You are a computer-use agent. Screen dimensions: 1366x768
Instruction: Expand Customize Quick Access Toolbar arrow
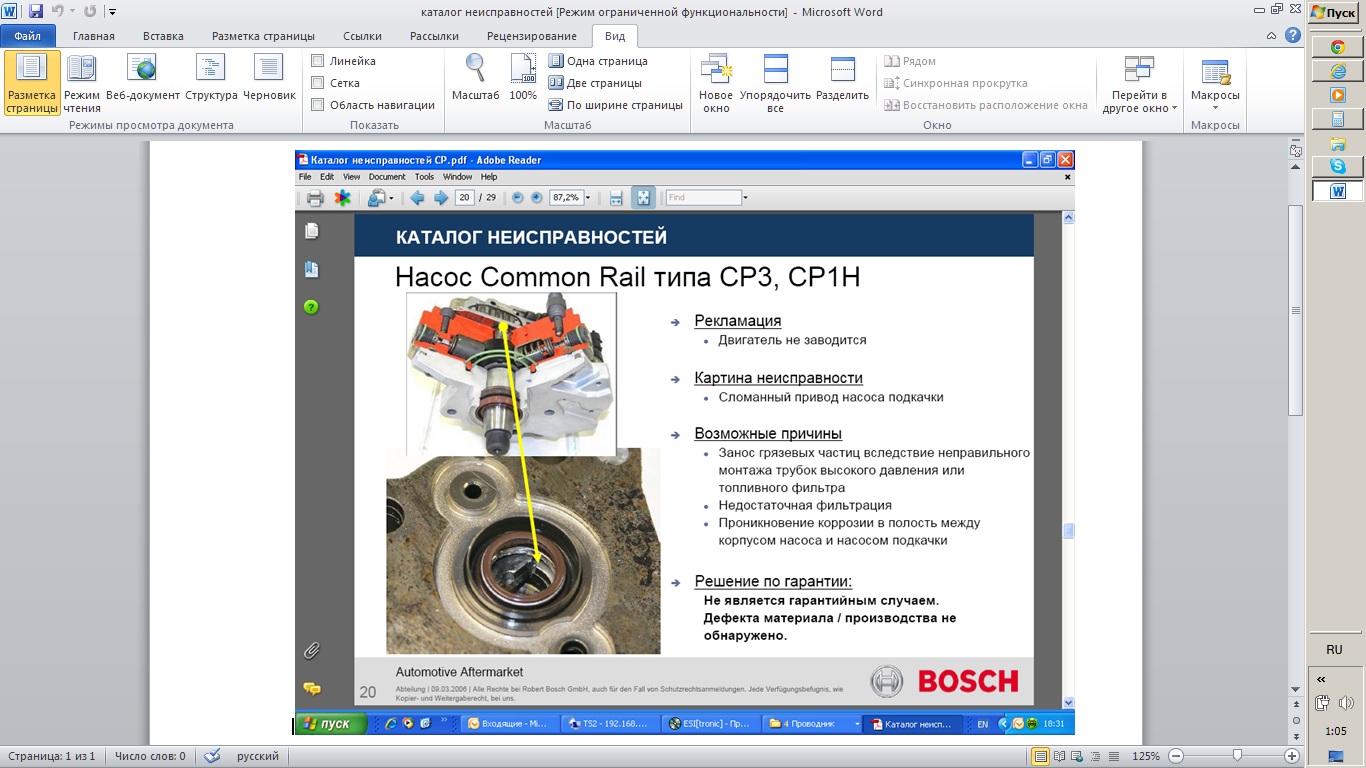pos(112,12)
